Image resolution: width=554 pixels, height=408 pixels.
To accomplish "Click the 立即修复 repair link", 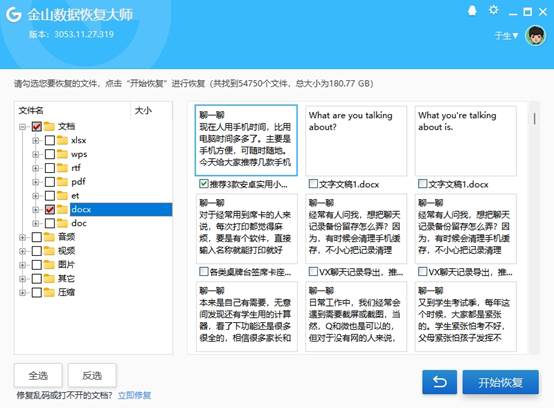I will pos(134,395).
